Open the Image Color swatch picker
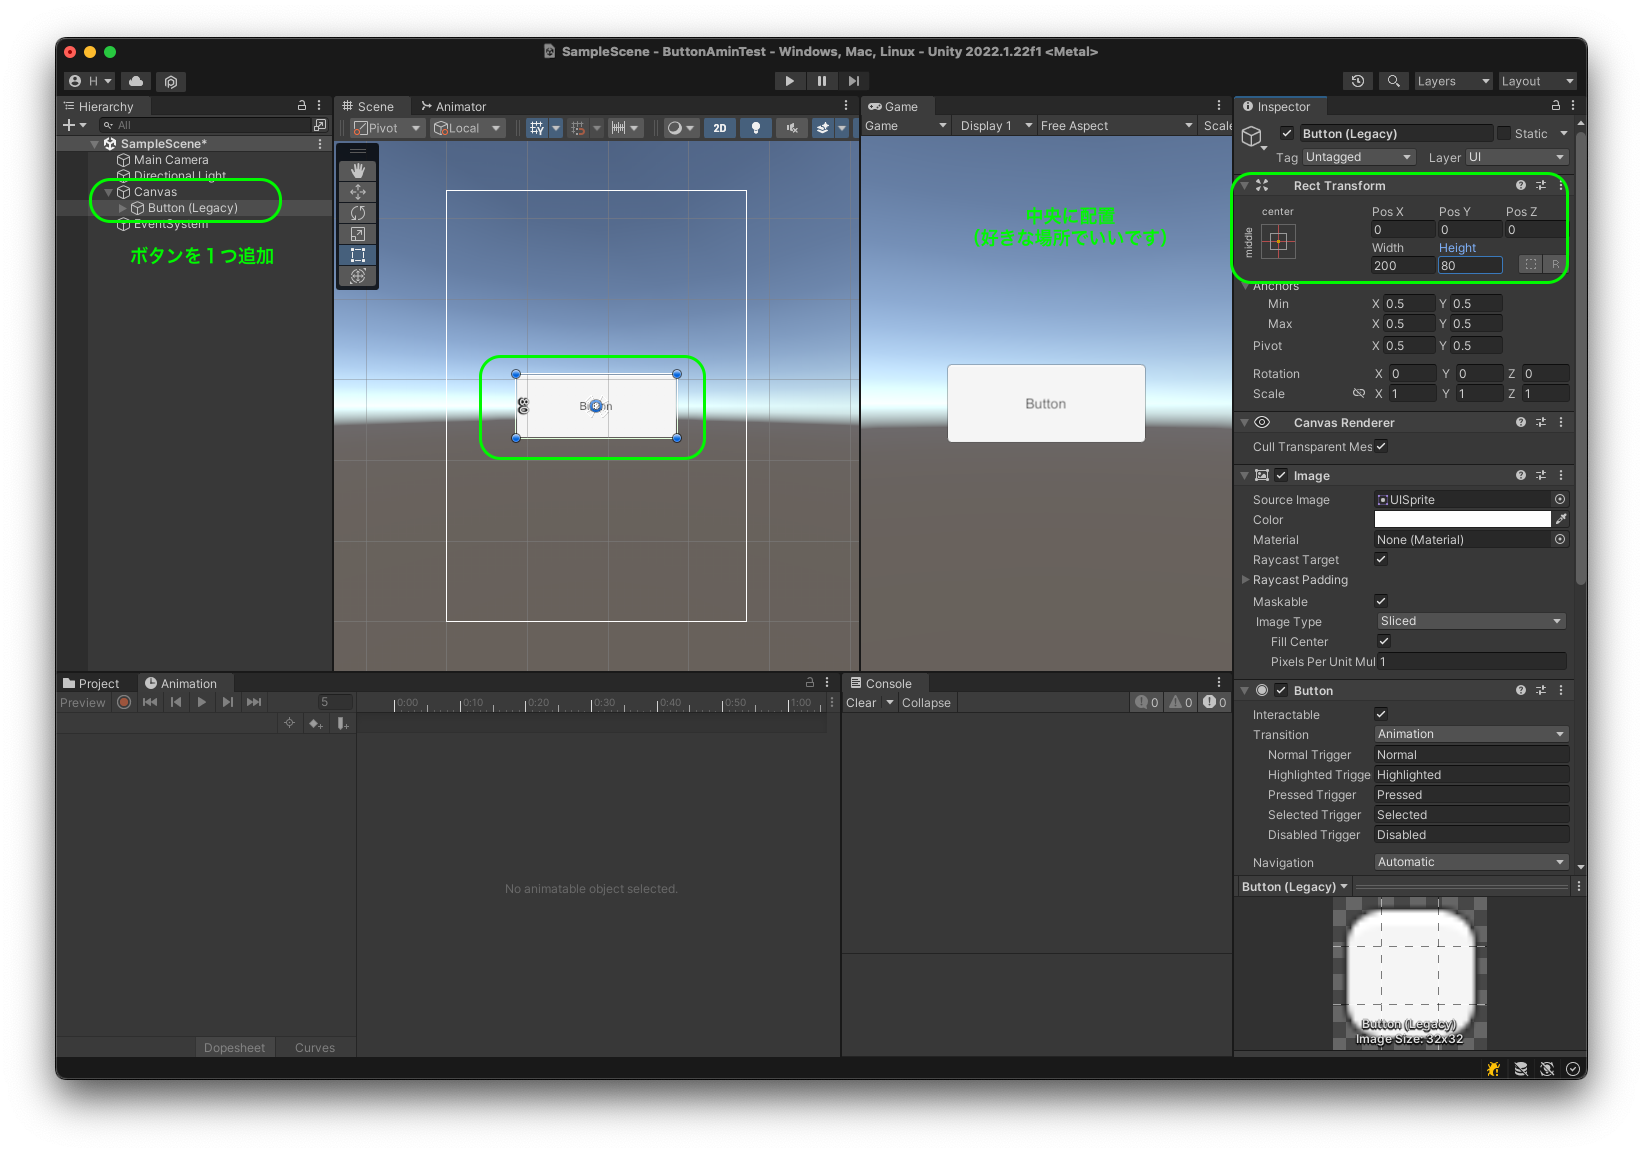Screen dimensions: 1643x1153 [x=1461, y=519]
